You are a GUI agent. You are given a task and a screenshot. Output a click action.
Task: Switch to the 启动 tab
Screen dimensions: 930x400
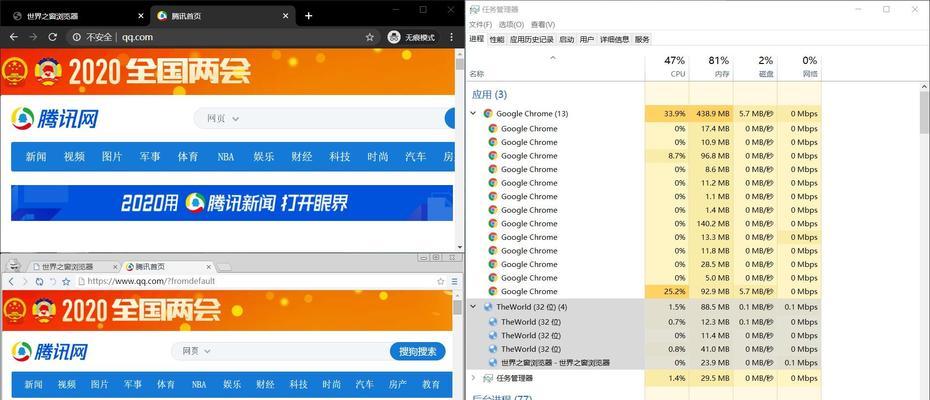[566, 39]
